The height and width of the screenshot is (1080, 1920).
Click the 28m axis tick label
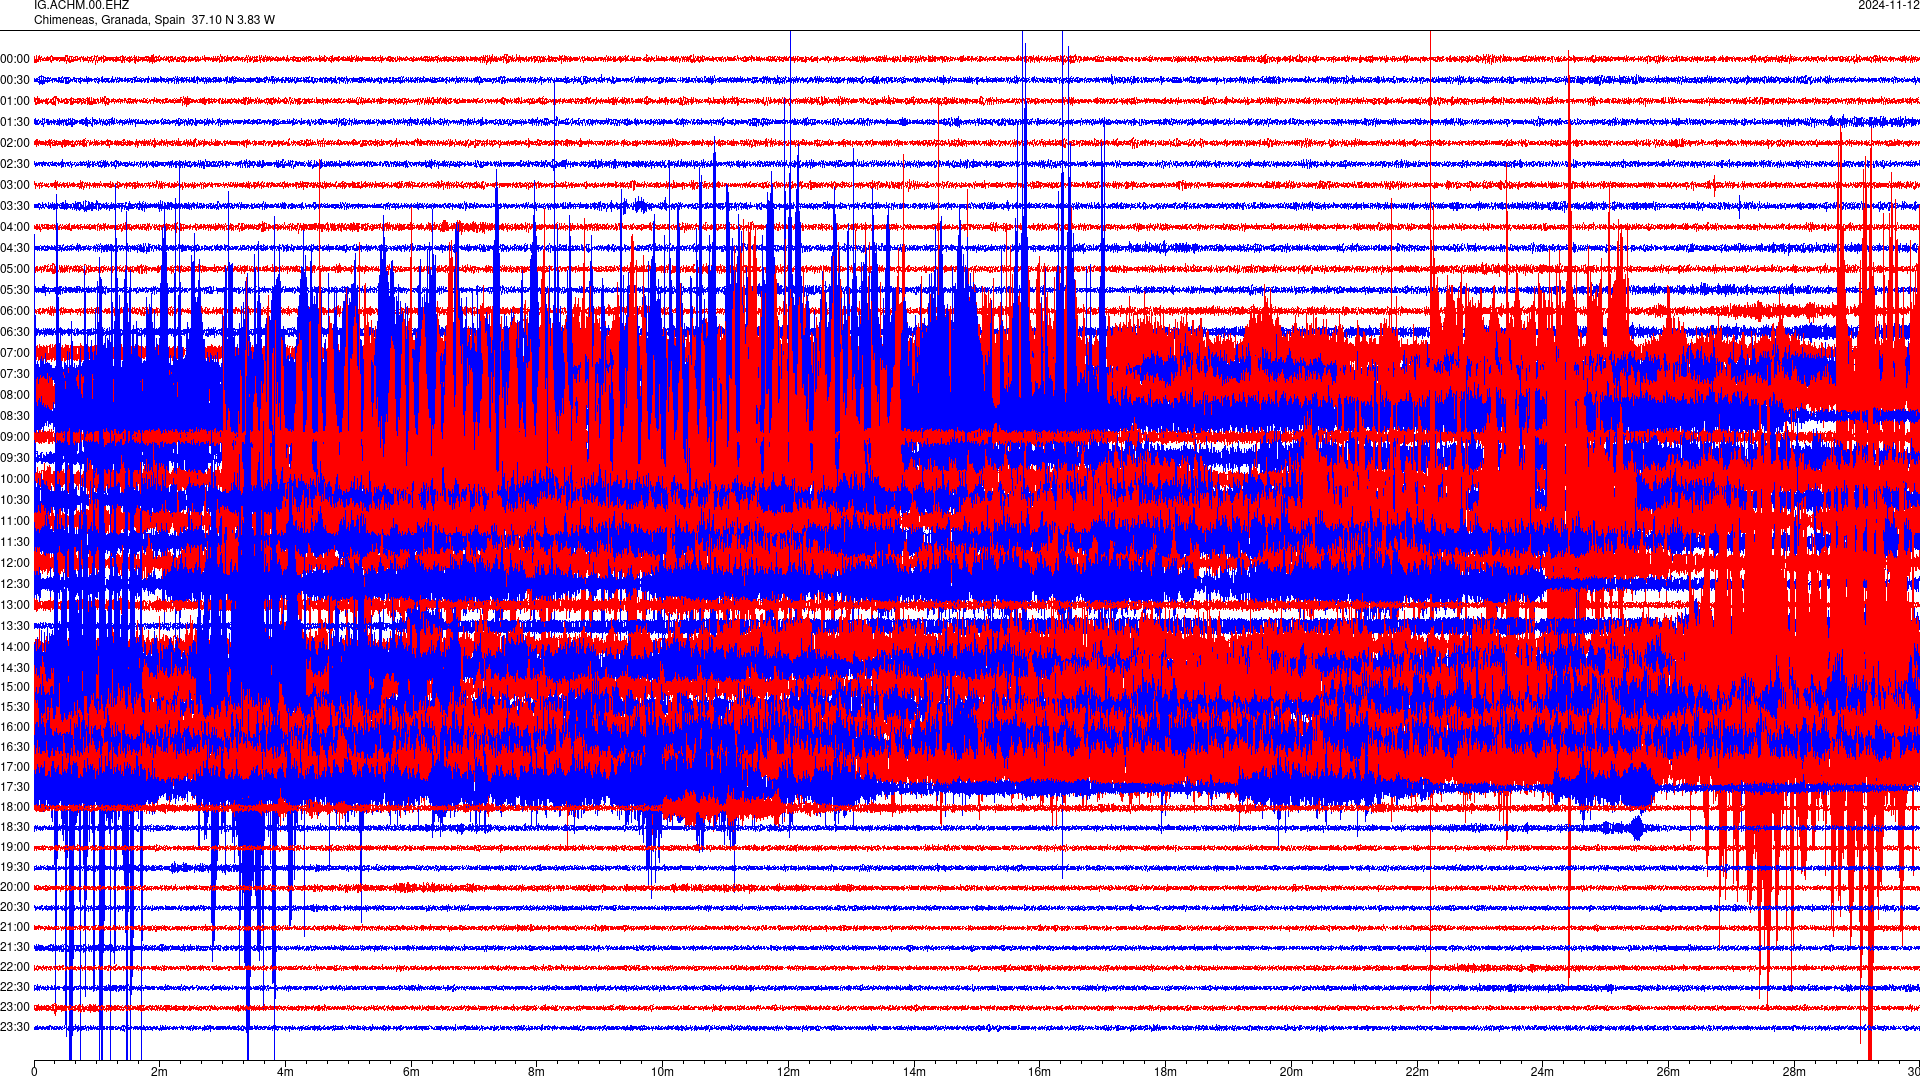pos(1794,1072)
